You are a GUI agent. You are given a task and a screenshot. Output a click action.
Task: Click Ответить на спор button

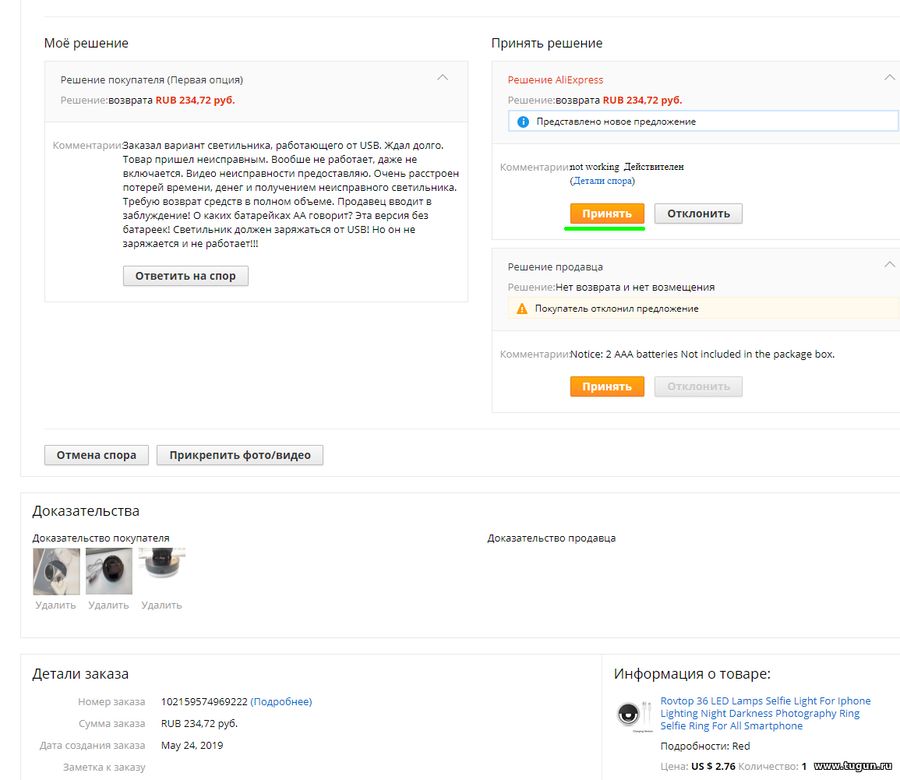click(185, 276)
